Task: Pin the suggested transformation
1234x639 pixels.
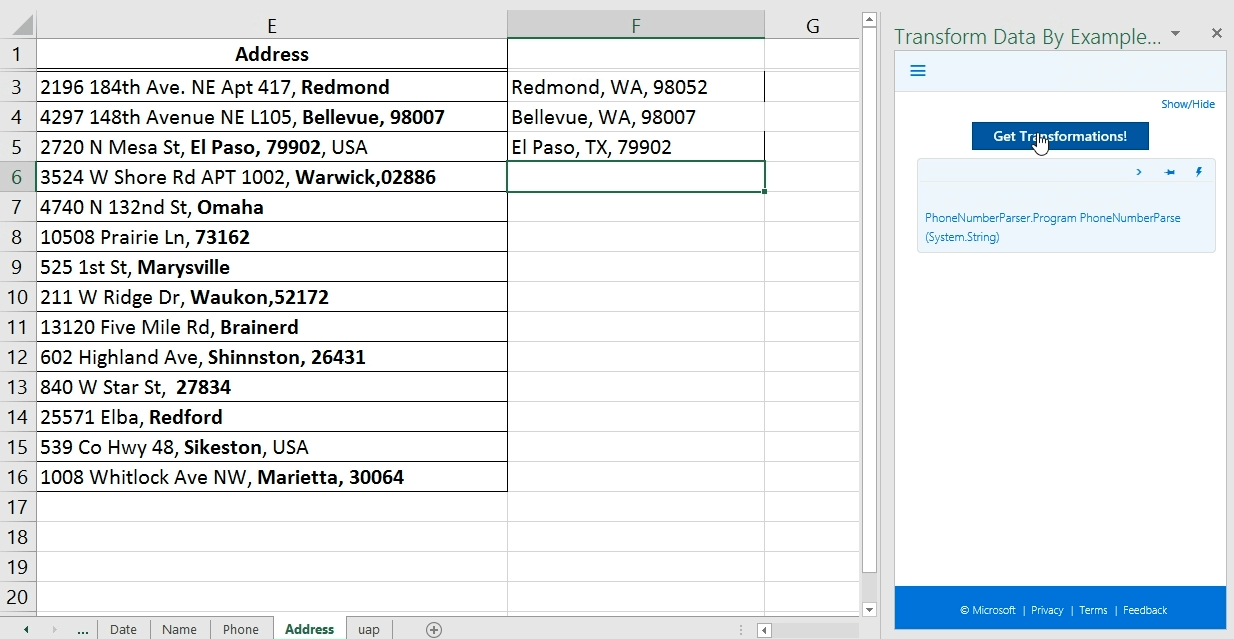Action: click(1168, 172)
